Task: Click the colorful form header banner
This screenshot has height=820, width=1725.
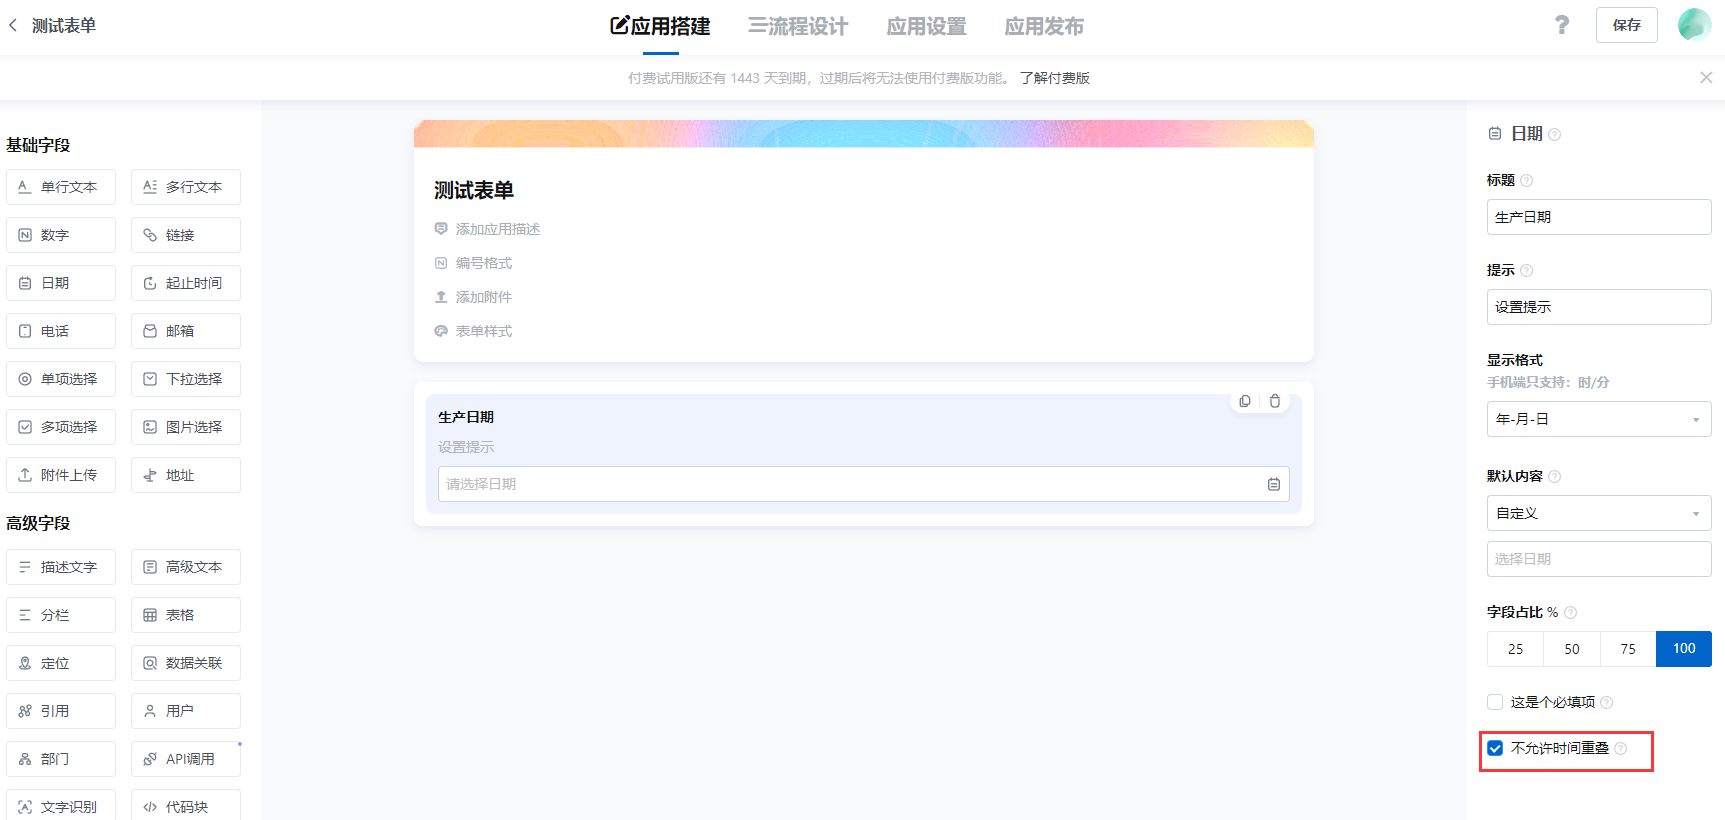Action: [x=864, y=134]
